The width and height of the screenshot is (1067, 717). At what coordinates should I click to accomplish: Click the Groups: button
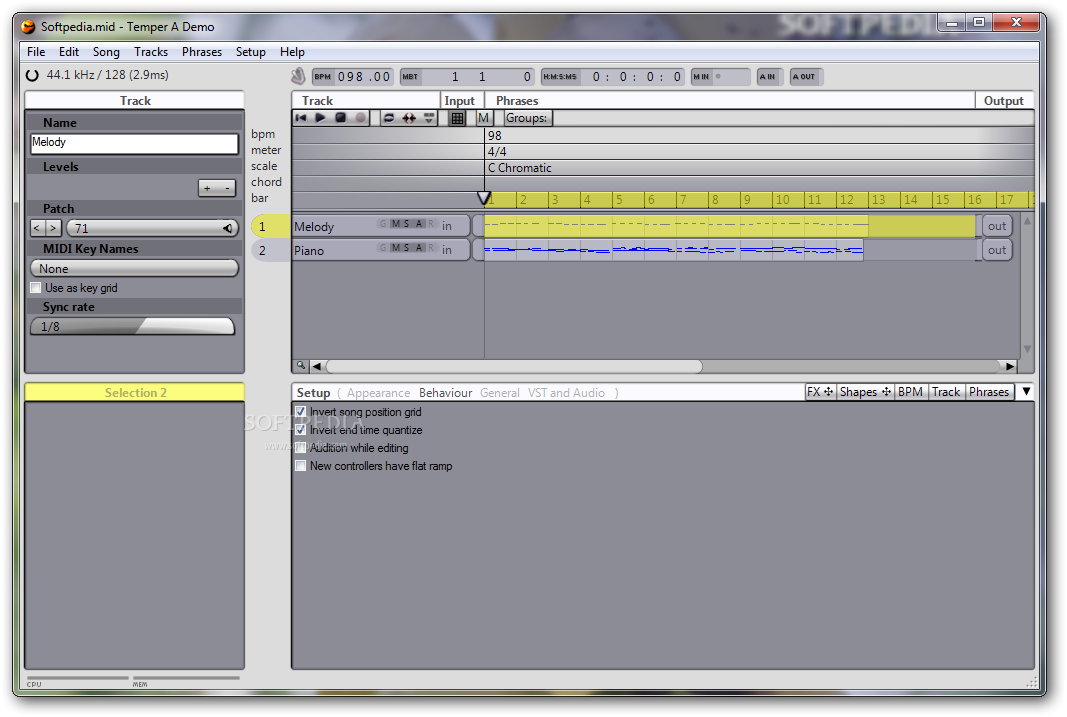(x=527, y=118)
